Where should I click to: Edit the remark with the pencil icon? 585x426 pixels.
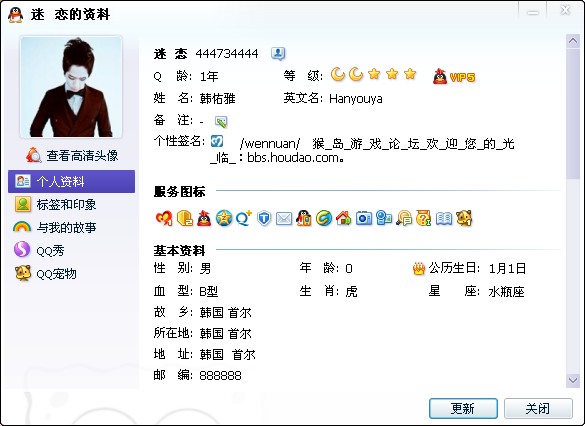(x=221, y=122)
